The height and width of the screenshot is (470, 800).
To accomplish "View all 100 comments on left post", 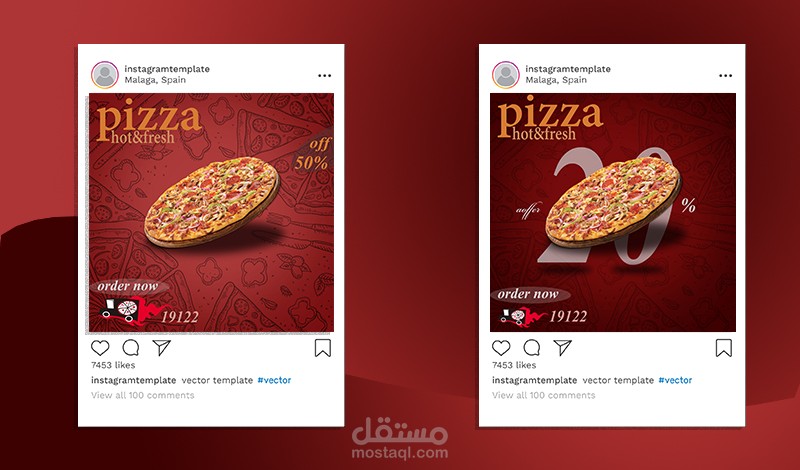I will tap(143, 395).
